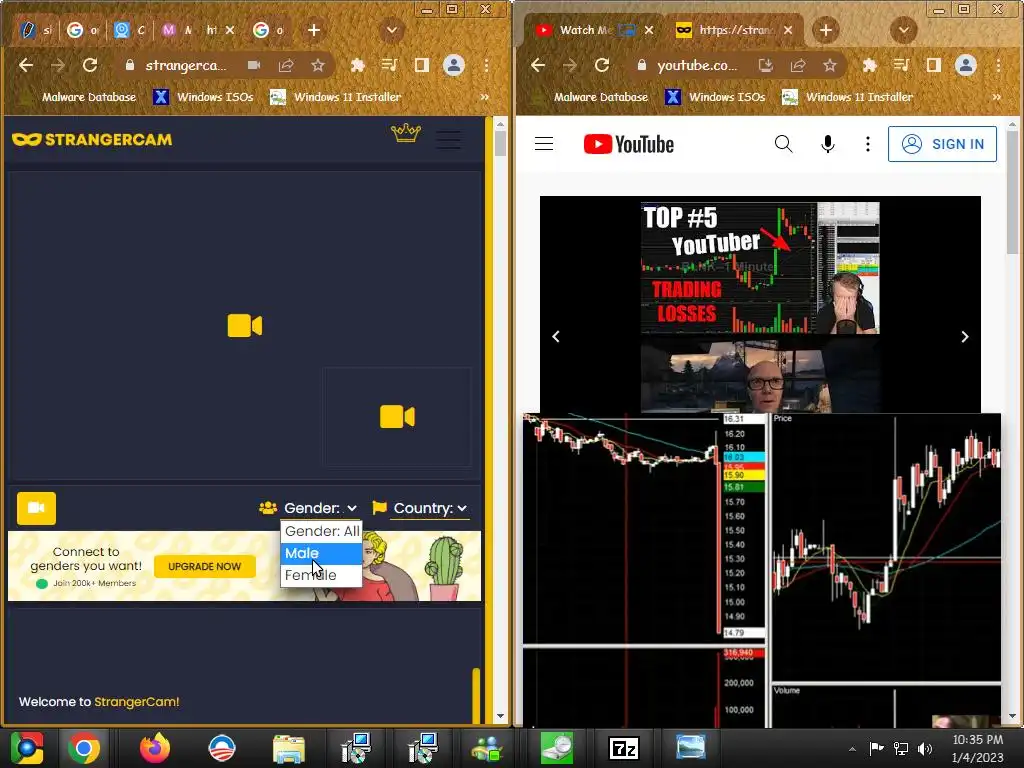Bookmark the strangercam page with the star

[318, 65]
